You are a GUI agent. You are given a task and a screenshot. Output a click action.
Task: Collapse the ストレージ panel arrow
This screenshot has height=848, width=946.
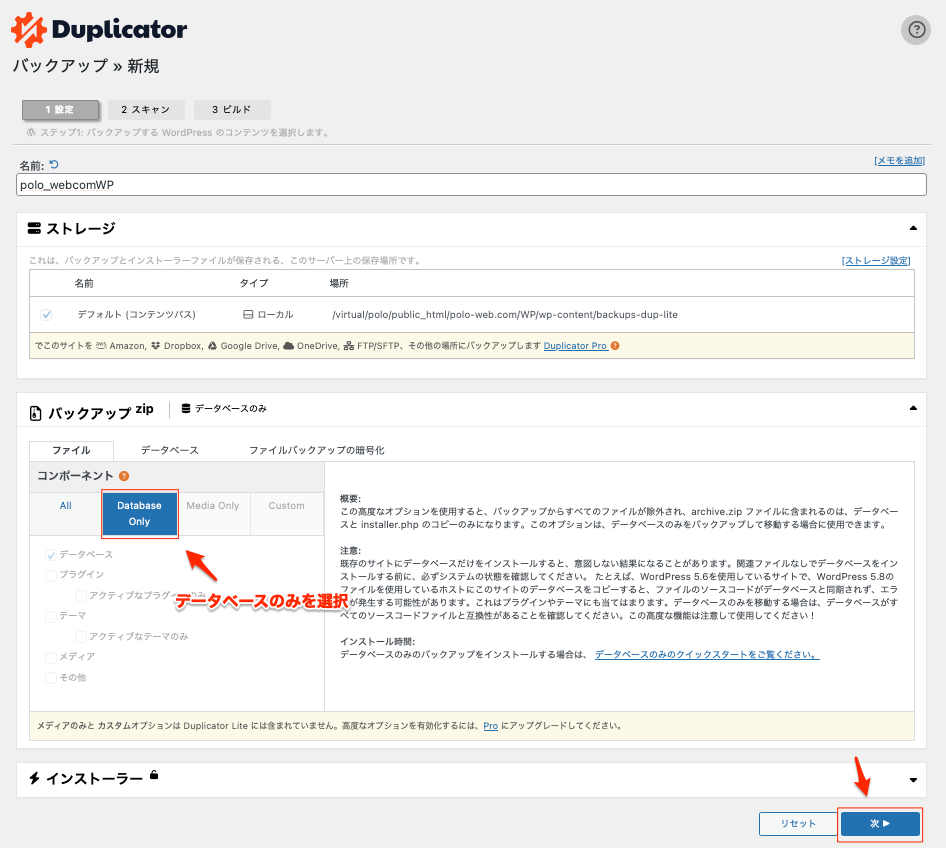point(912,228)
